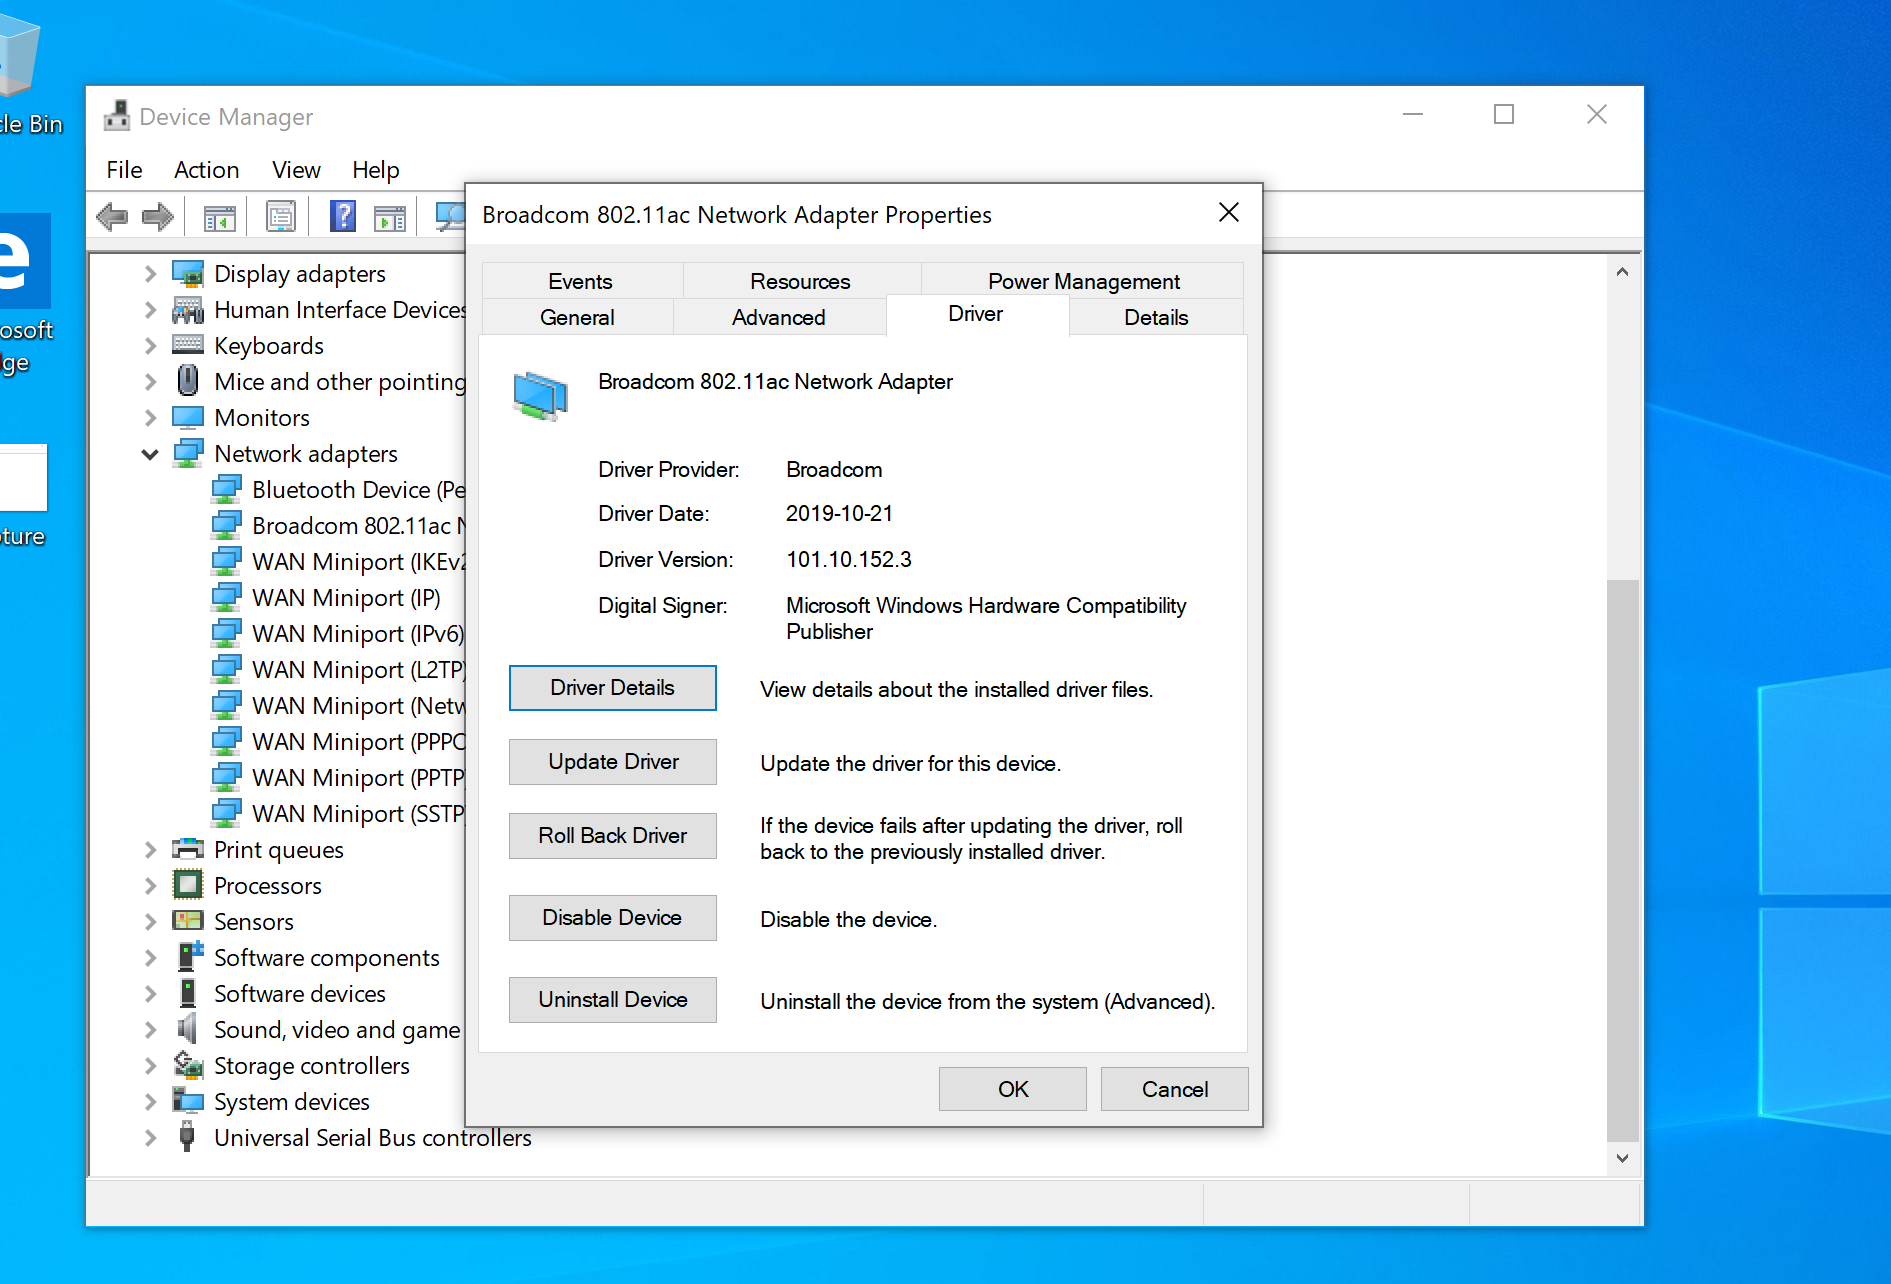Click the Human Interface Devices icon
This screenshot has height=1284, width=1891.
click(188, 309)
